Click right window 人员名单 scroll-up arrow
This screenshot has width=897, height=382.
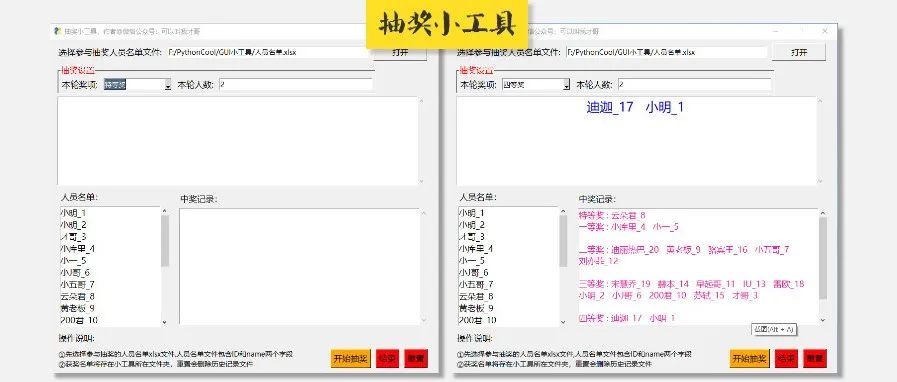[x=563, y=210]
